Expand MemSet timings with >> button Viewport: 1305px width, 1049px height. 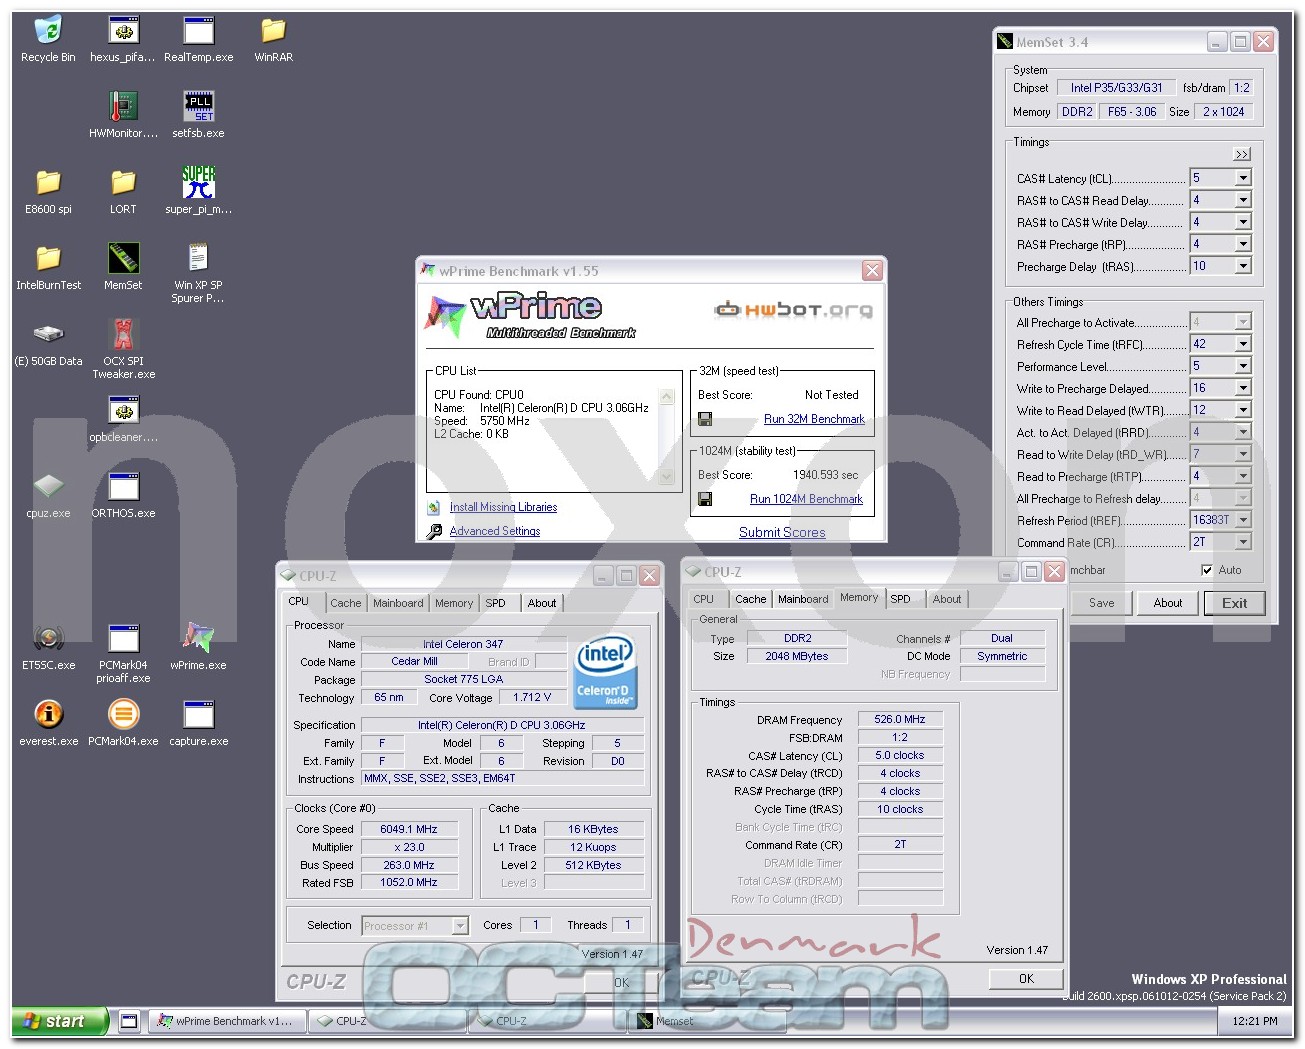tap(1242, 155)
